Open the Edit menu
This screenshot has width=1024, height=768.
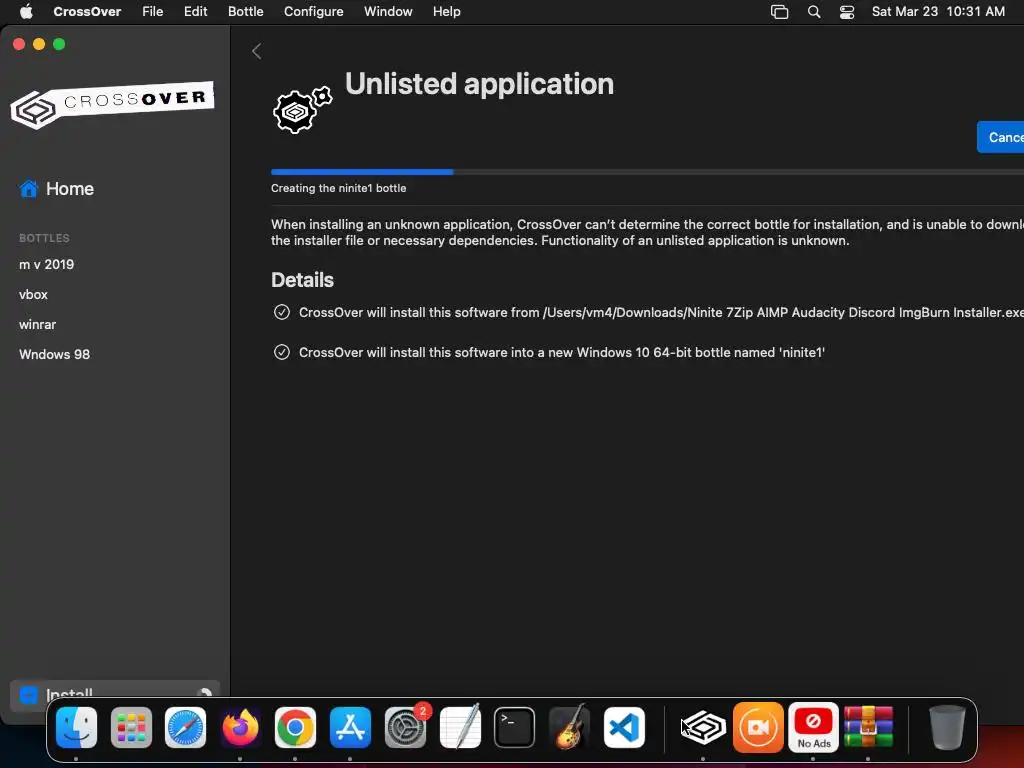(195, 12)
